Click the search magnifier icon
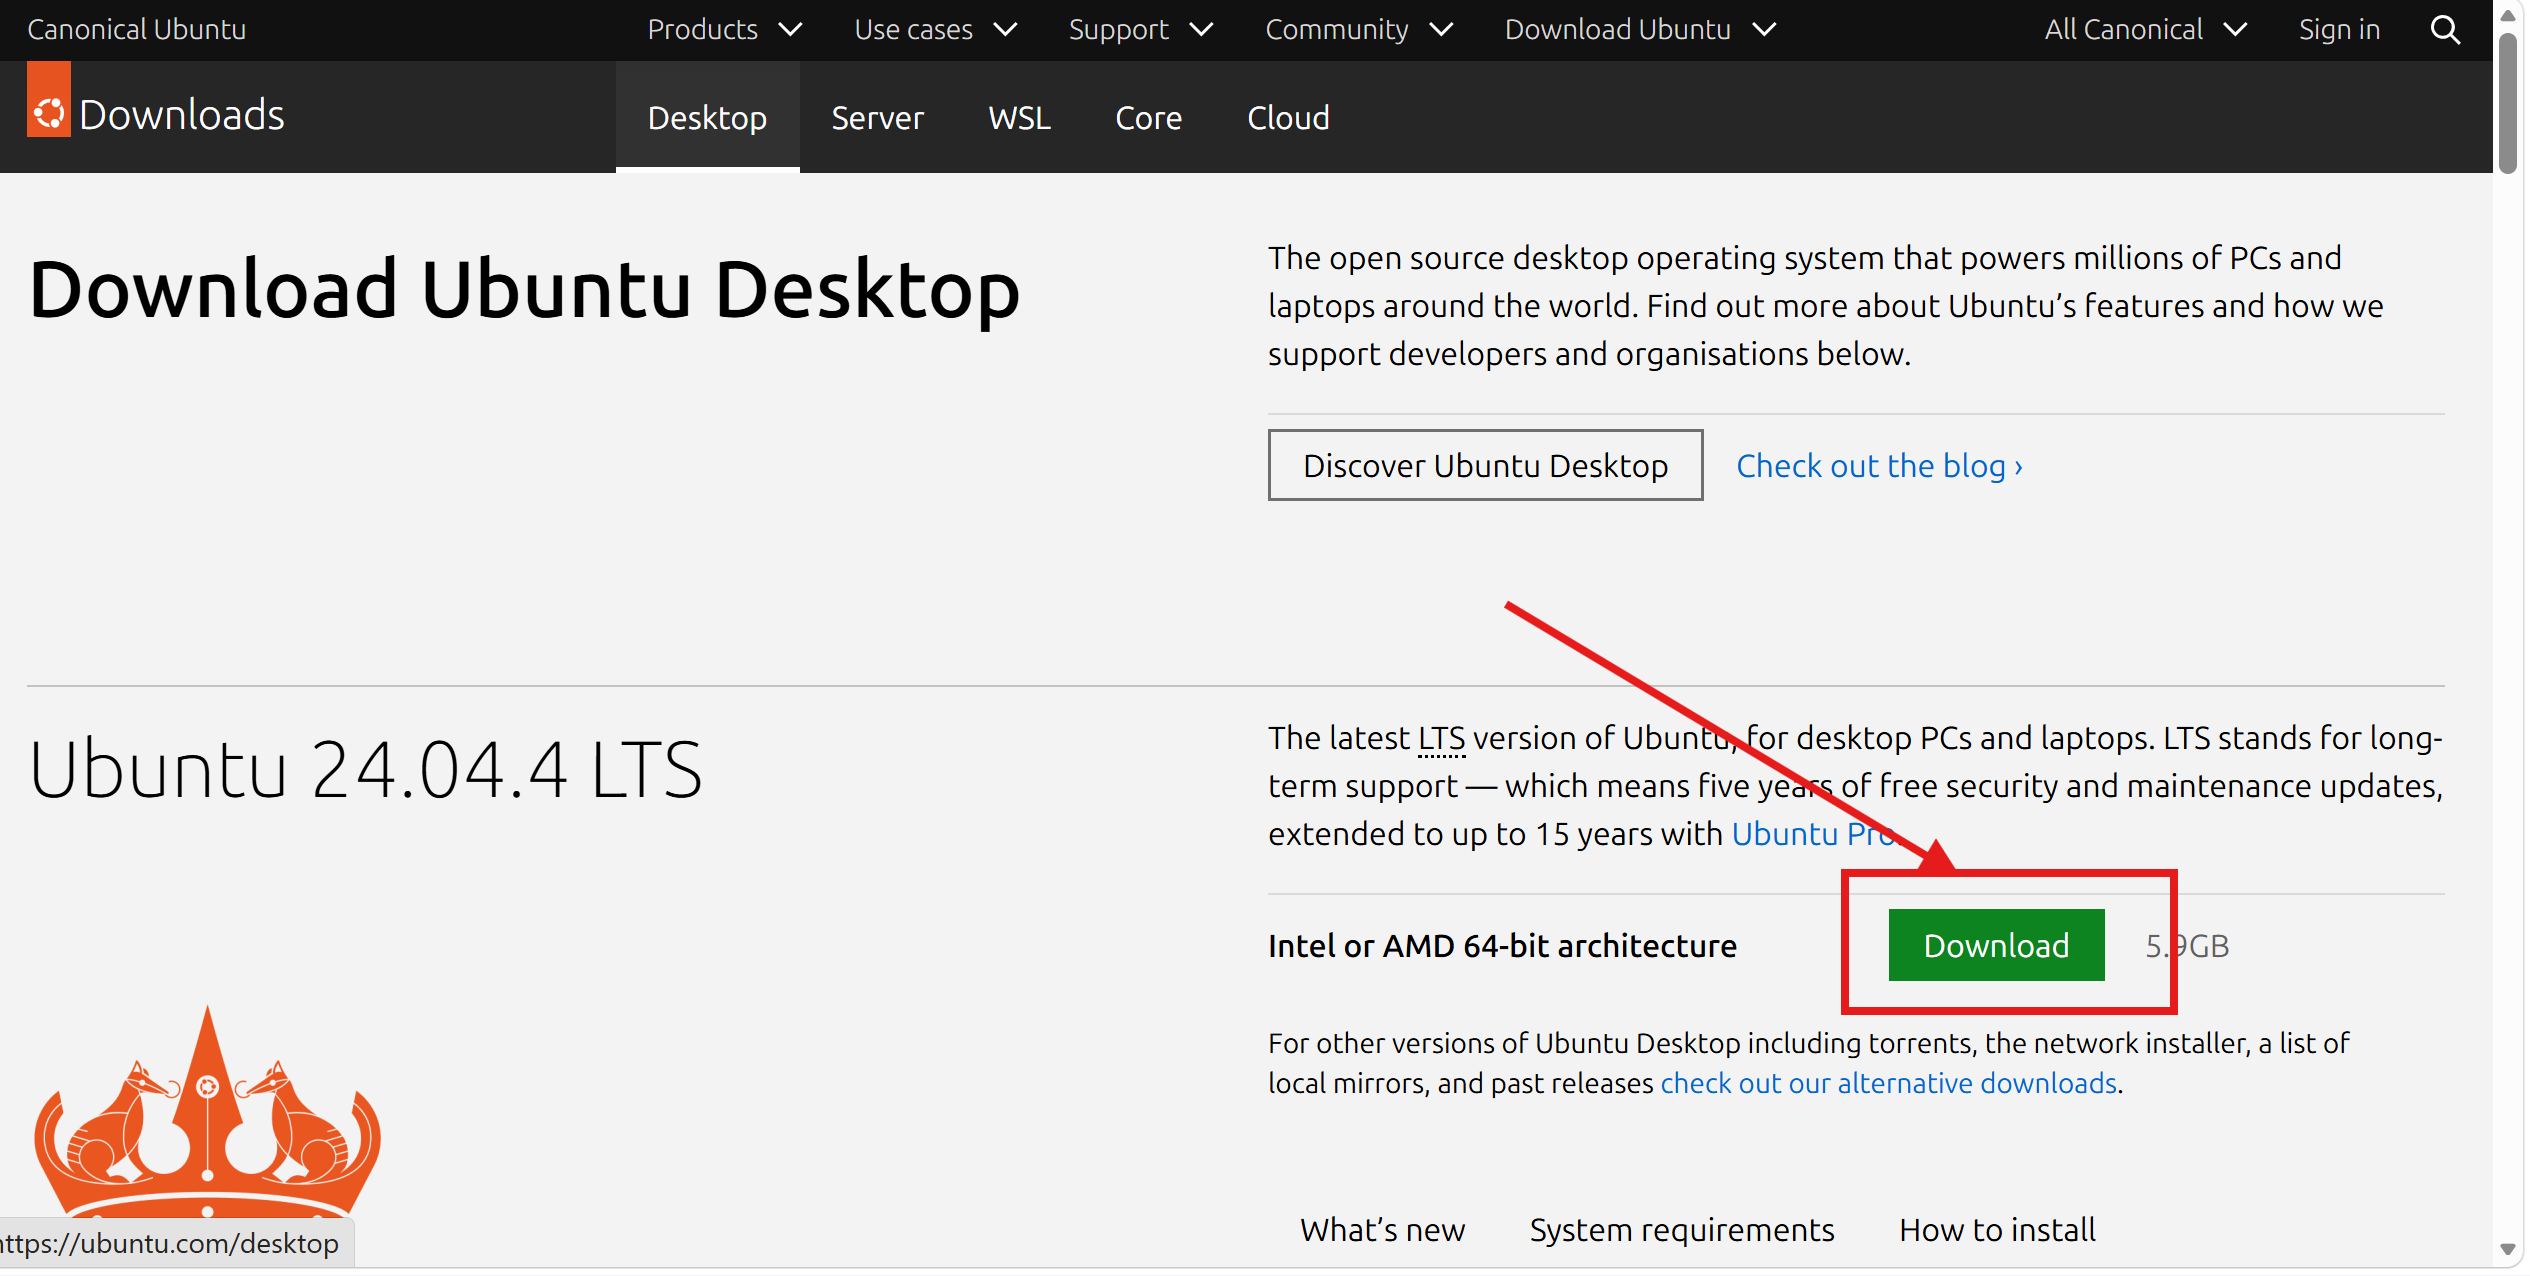 tap(2444, 30)
